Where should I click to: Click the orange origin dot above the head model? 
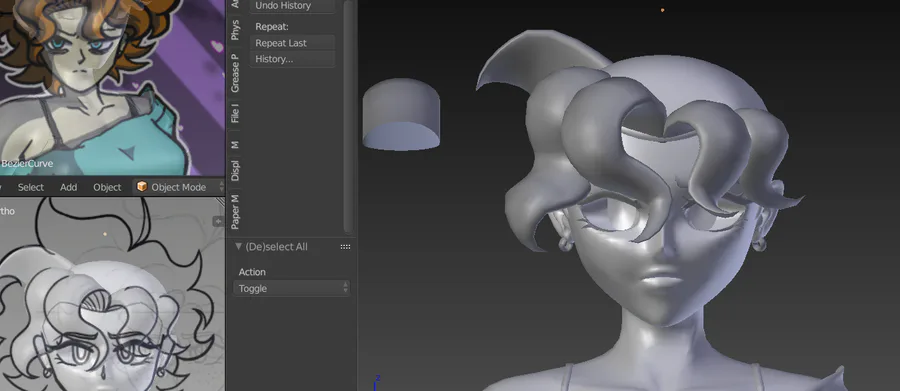tap(662, 10)
